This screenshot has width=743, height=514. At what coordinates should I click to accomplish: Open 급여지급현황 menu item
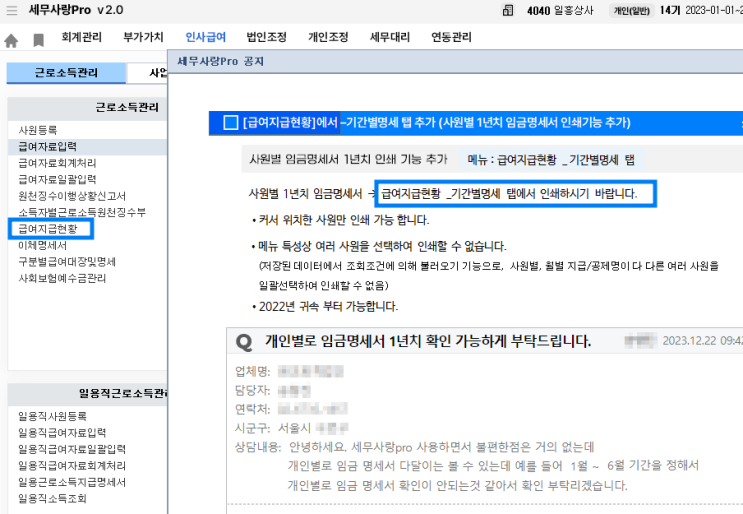click(x=47, y=229)
